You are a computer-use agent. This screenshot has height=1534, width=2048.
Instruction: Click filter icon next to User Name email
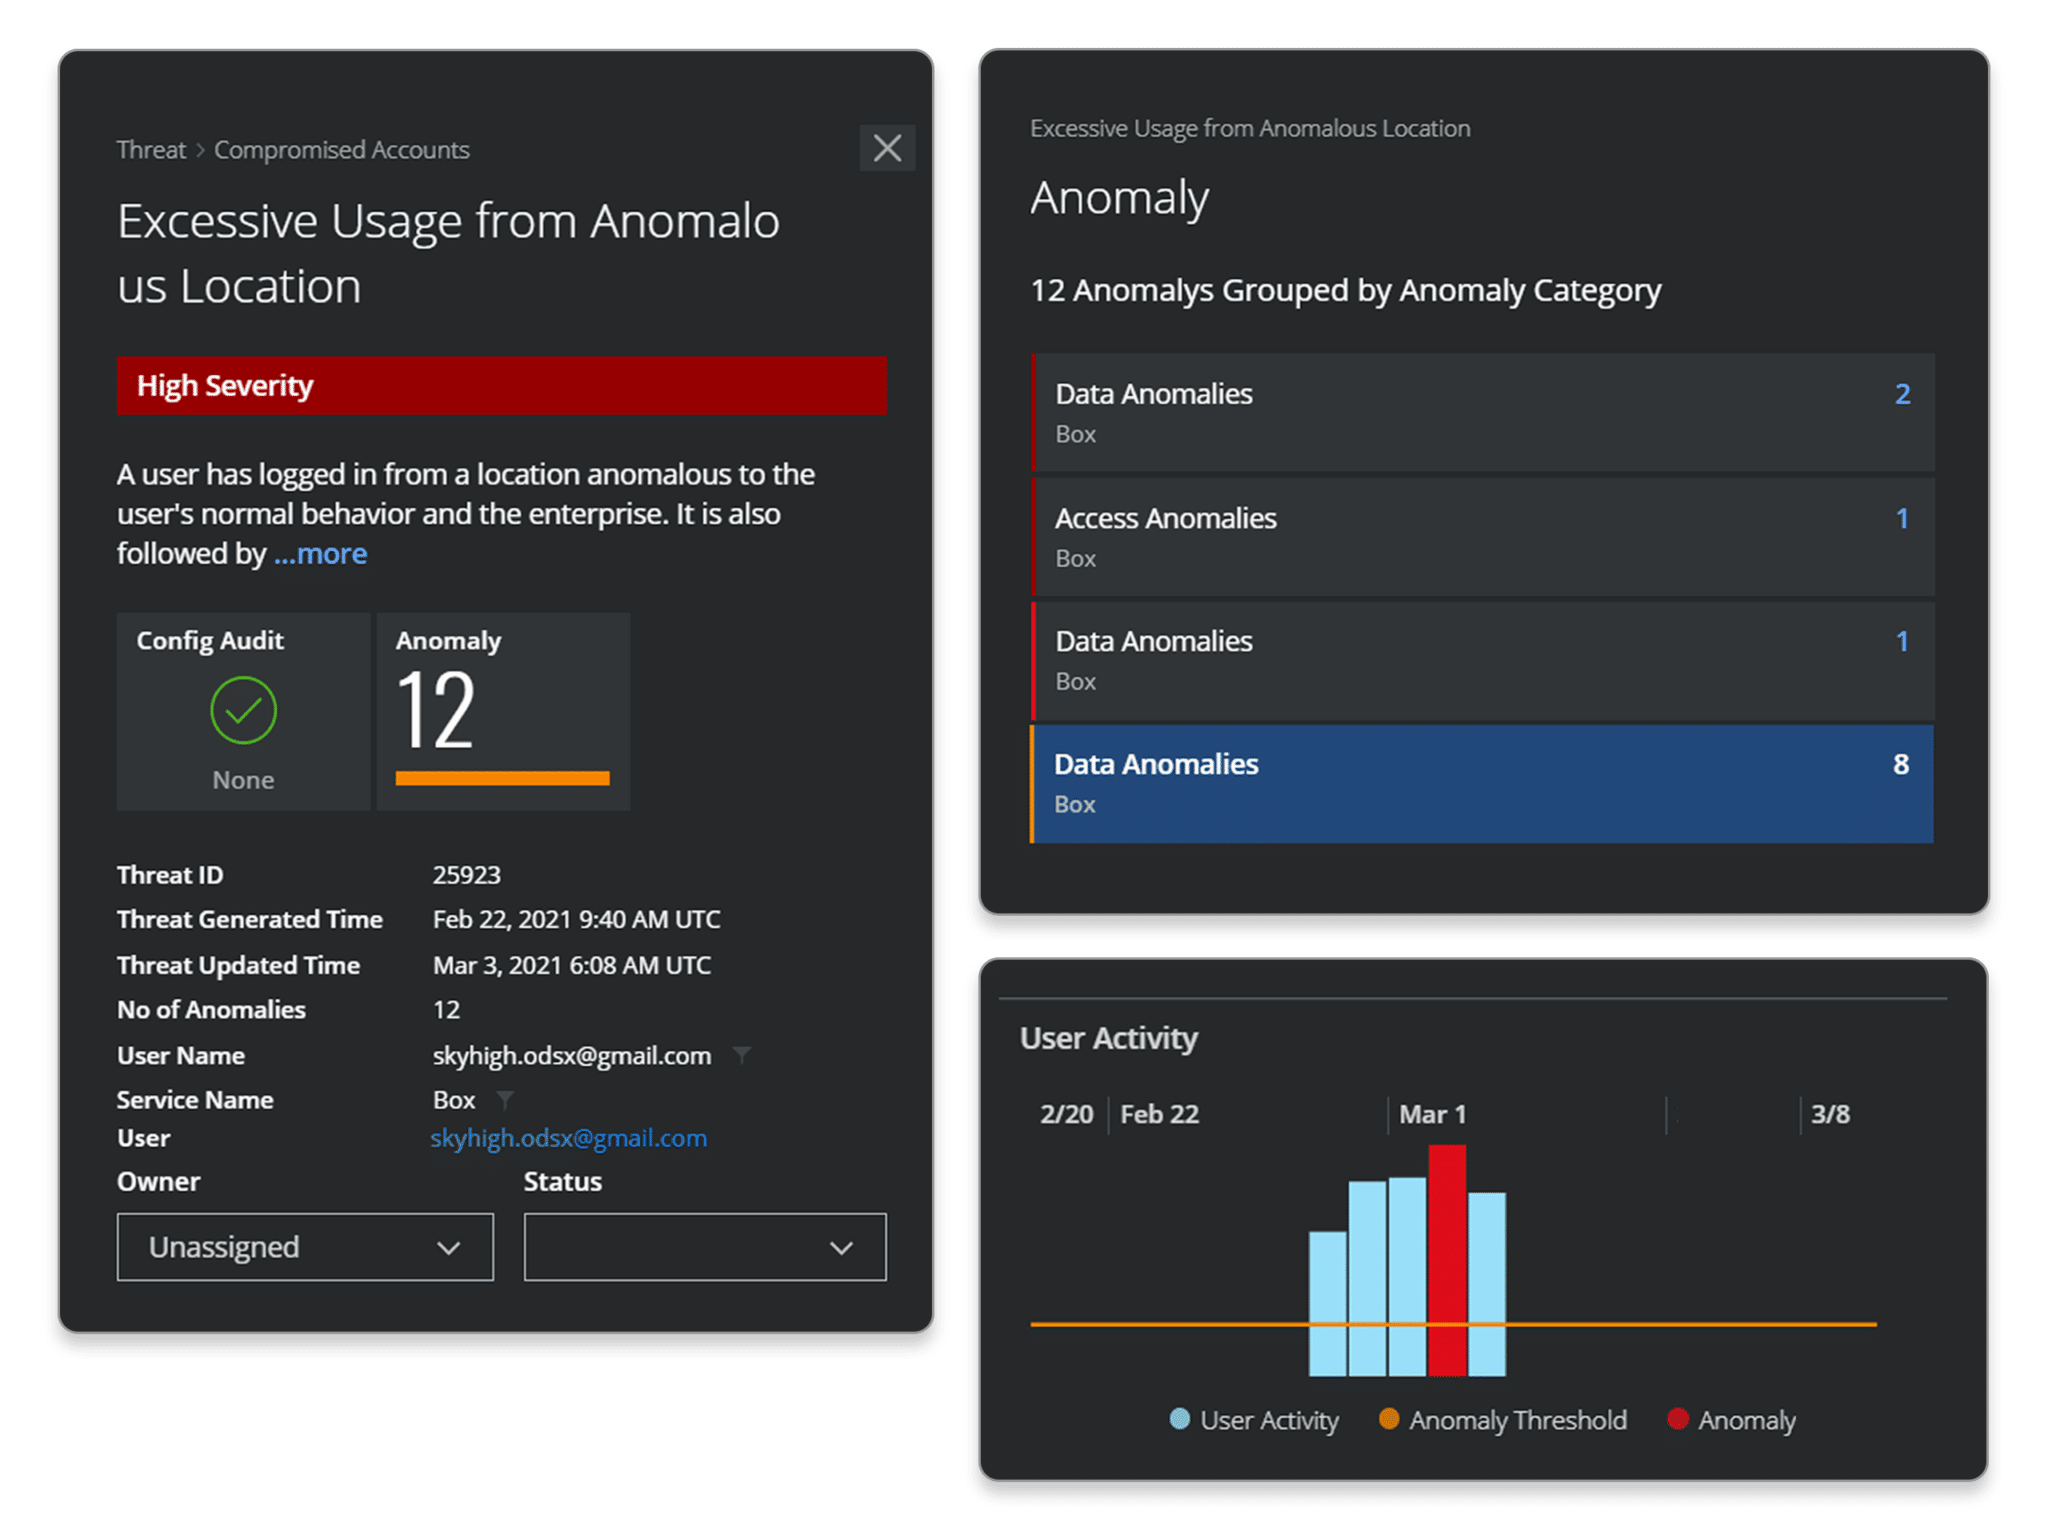pos(741,1054)
